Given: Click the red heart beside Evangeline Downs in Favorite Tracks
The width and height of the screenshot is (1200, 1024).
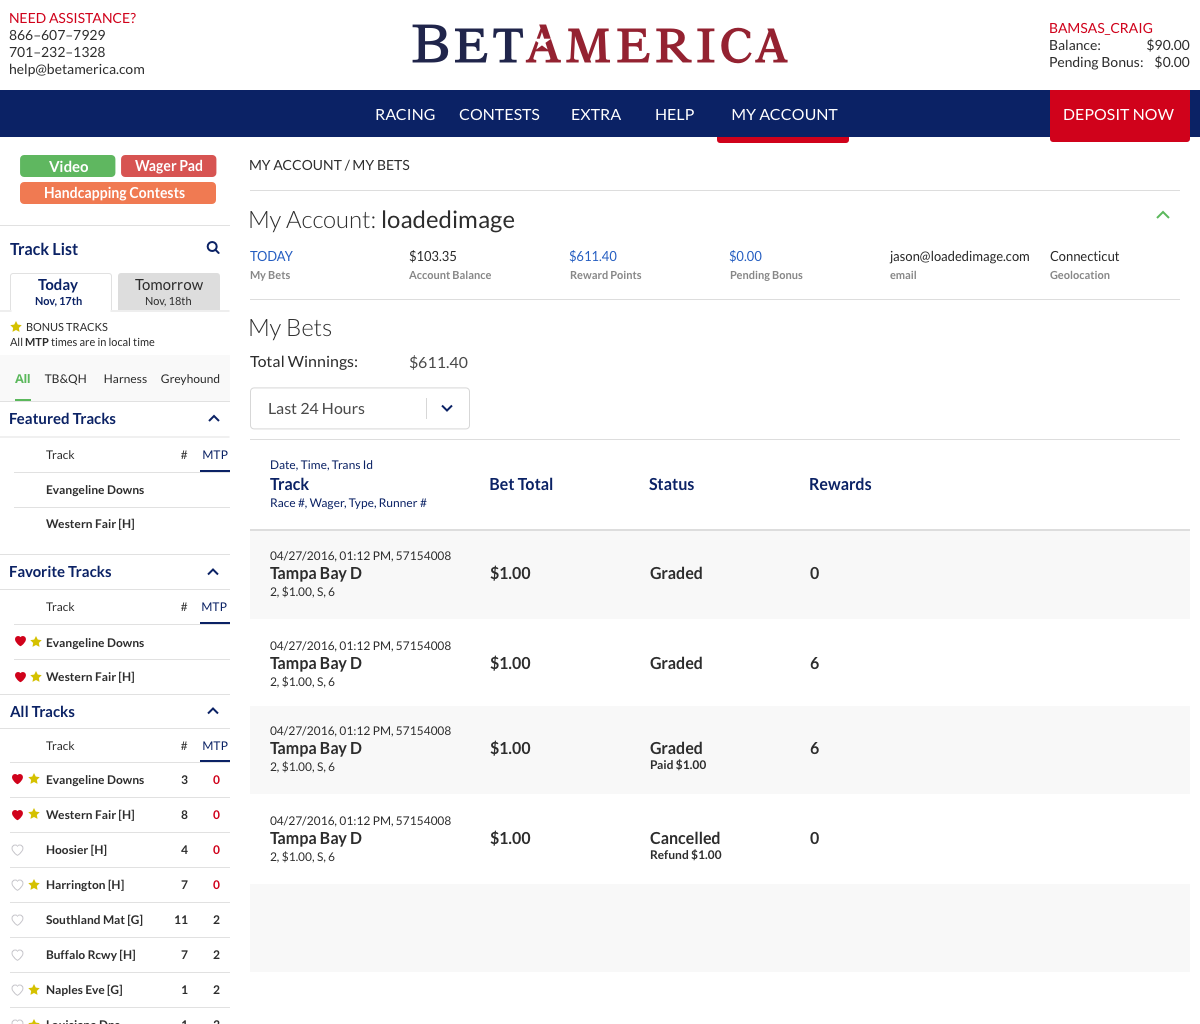Looking at the screenshot, I should pos(20,642).
